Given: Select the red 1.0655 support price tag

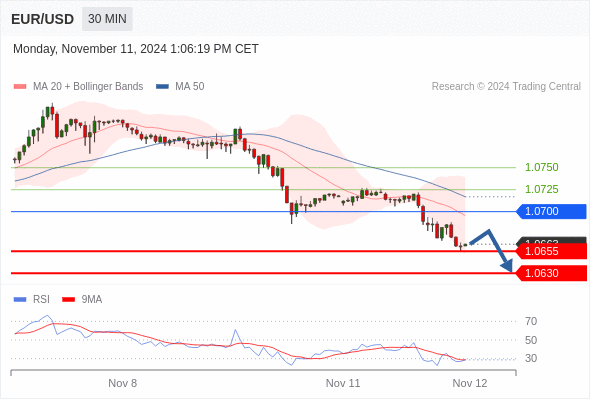Looking at the screenshot, I should pyautogui.click(x=551, y=251).
